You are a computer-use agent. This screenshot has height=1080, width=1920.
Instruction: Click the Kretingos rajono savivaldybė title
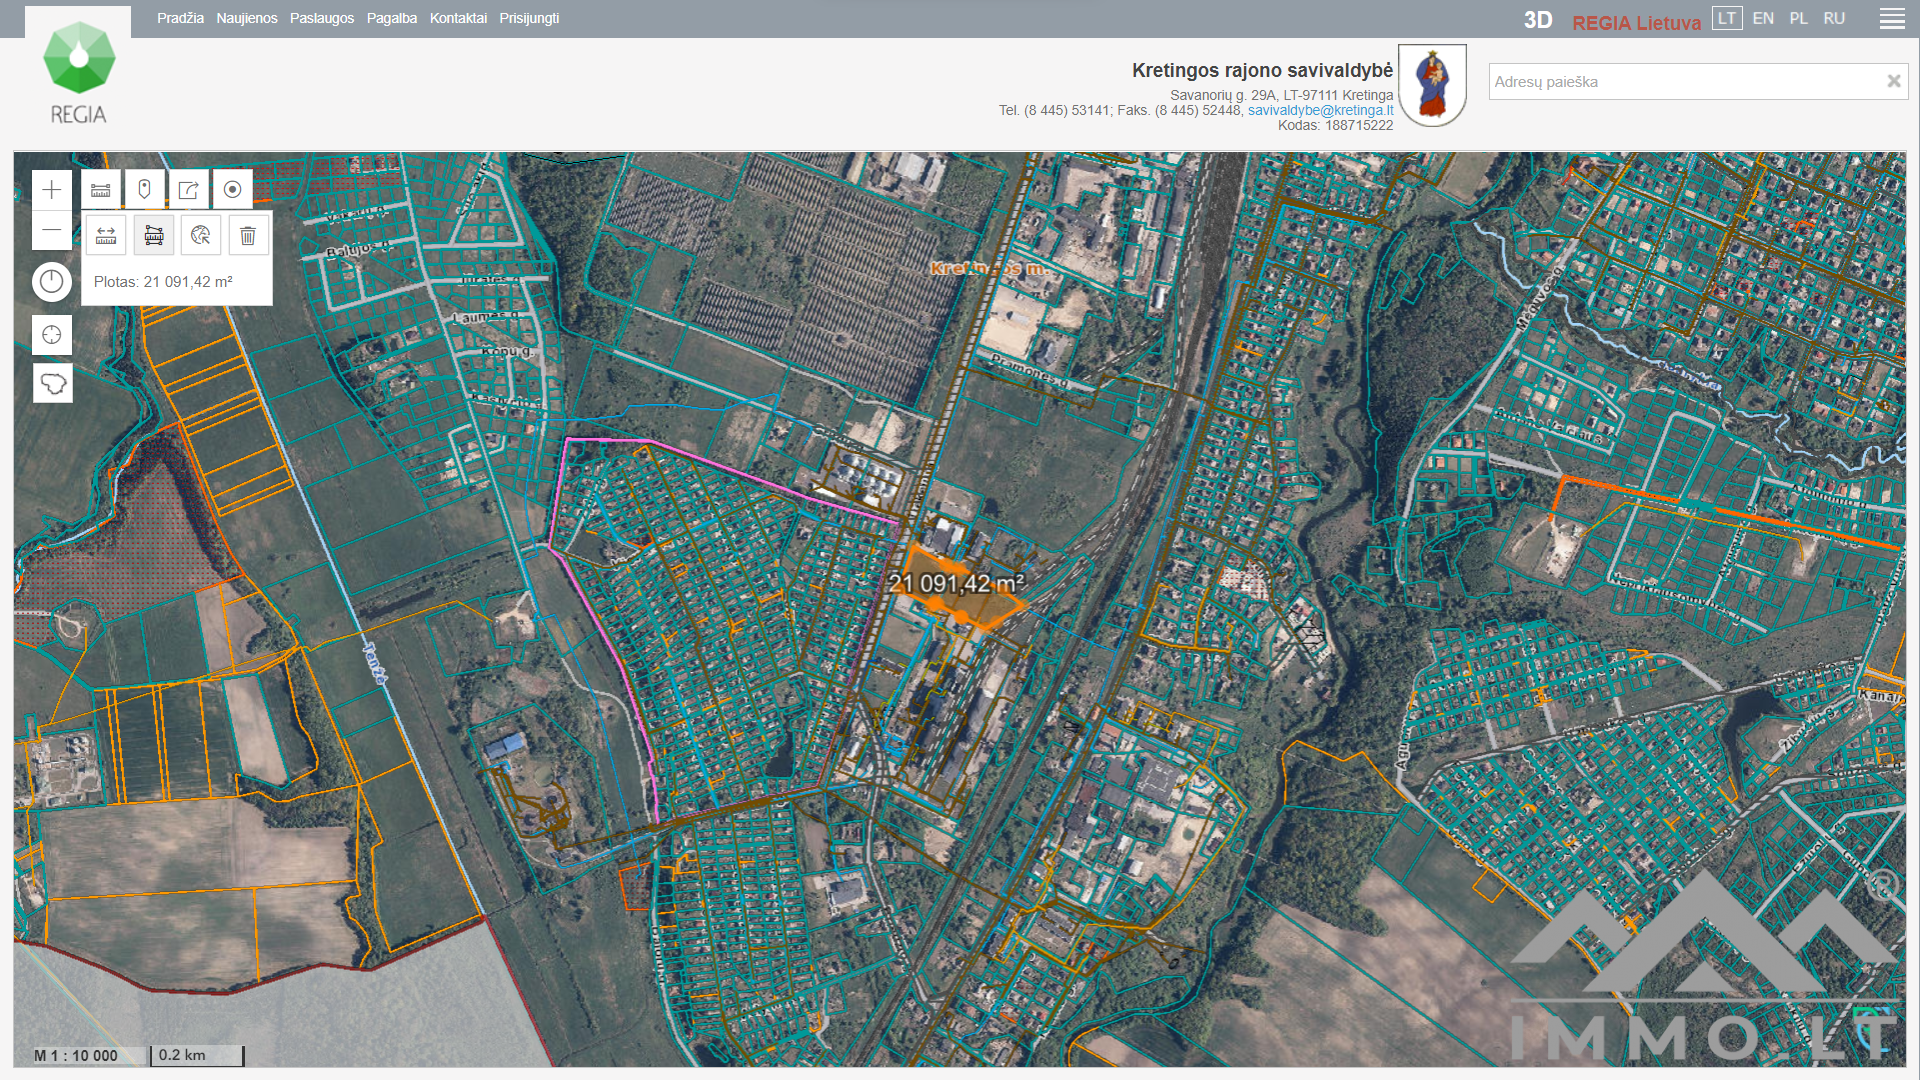pyautogui.click(x=1262, y=70)
